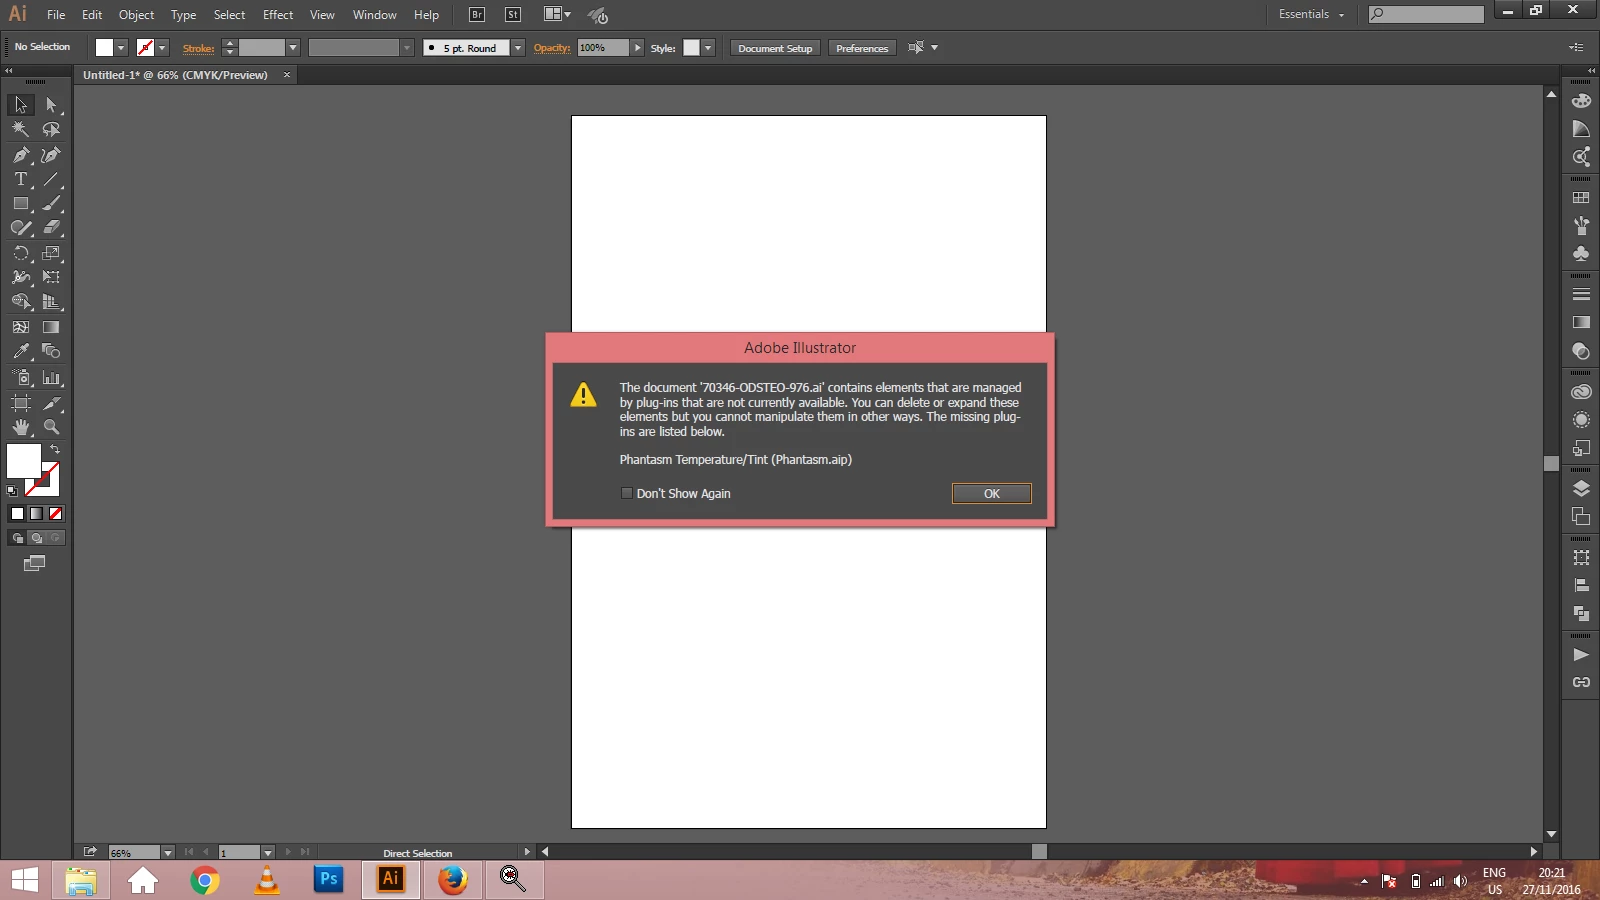Select the Line Segment tool
Image resolution: width=1600 pixels, height=900 pixels.
point(51,179)
